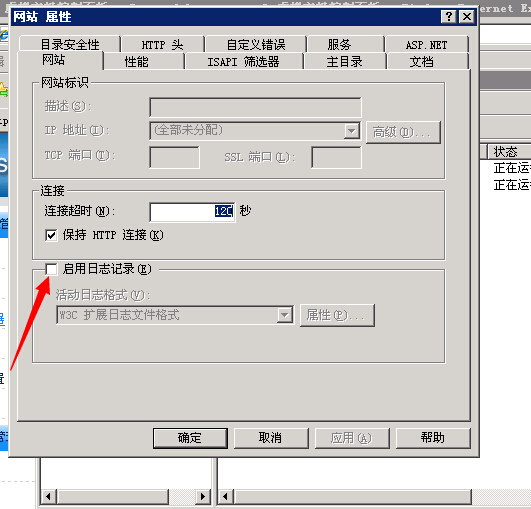Click left arrow of bottom-left horizontal scrollbar

tap(48, 496)
